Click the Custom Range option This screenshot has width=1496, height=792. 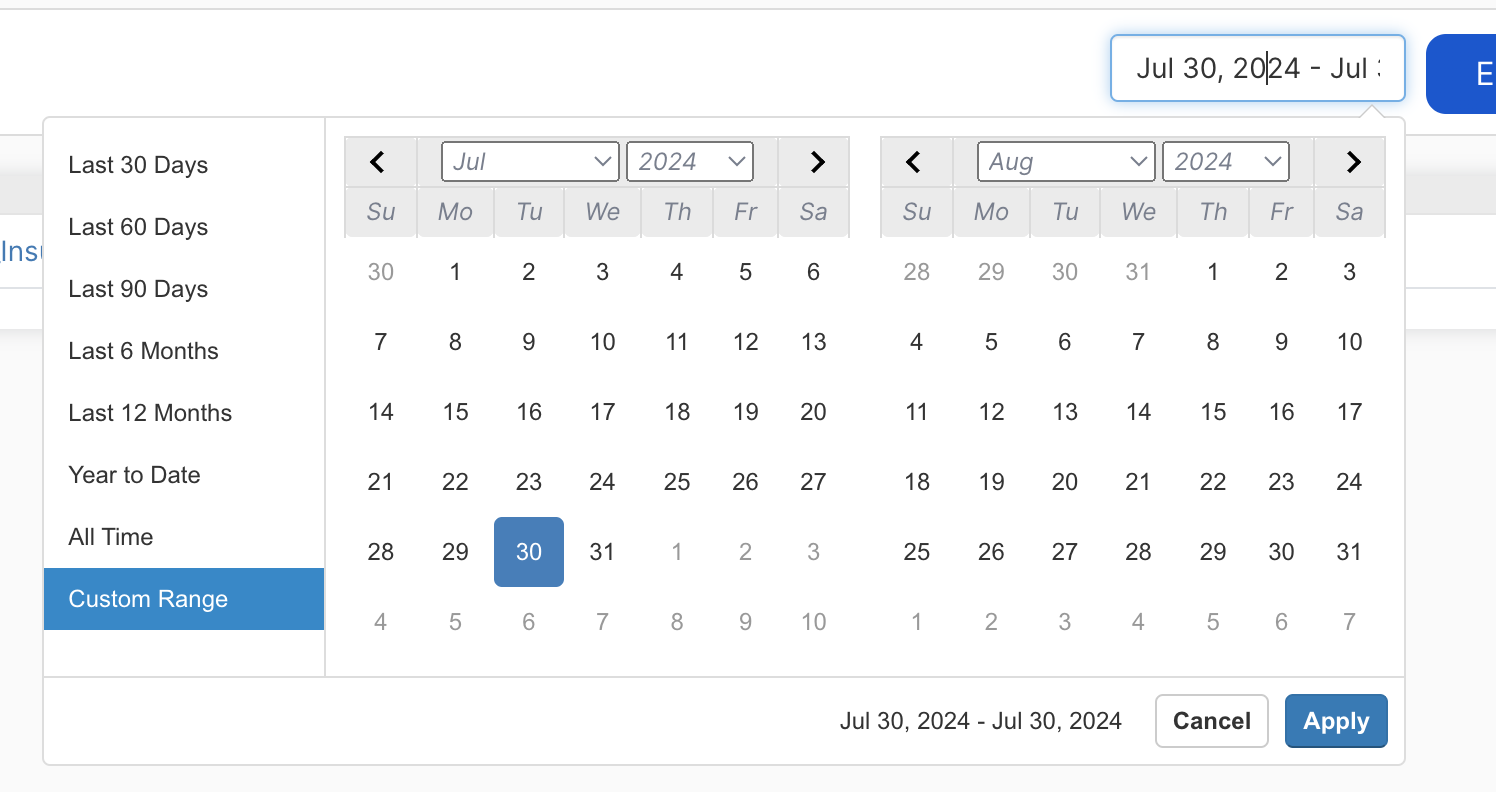point(148,599)
